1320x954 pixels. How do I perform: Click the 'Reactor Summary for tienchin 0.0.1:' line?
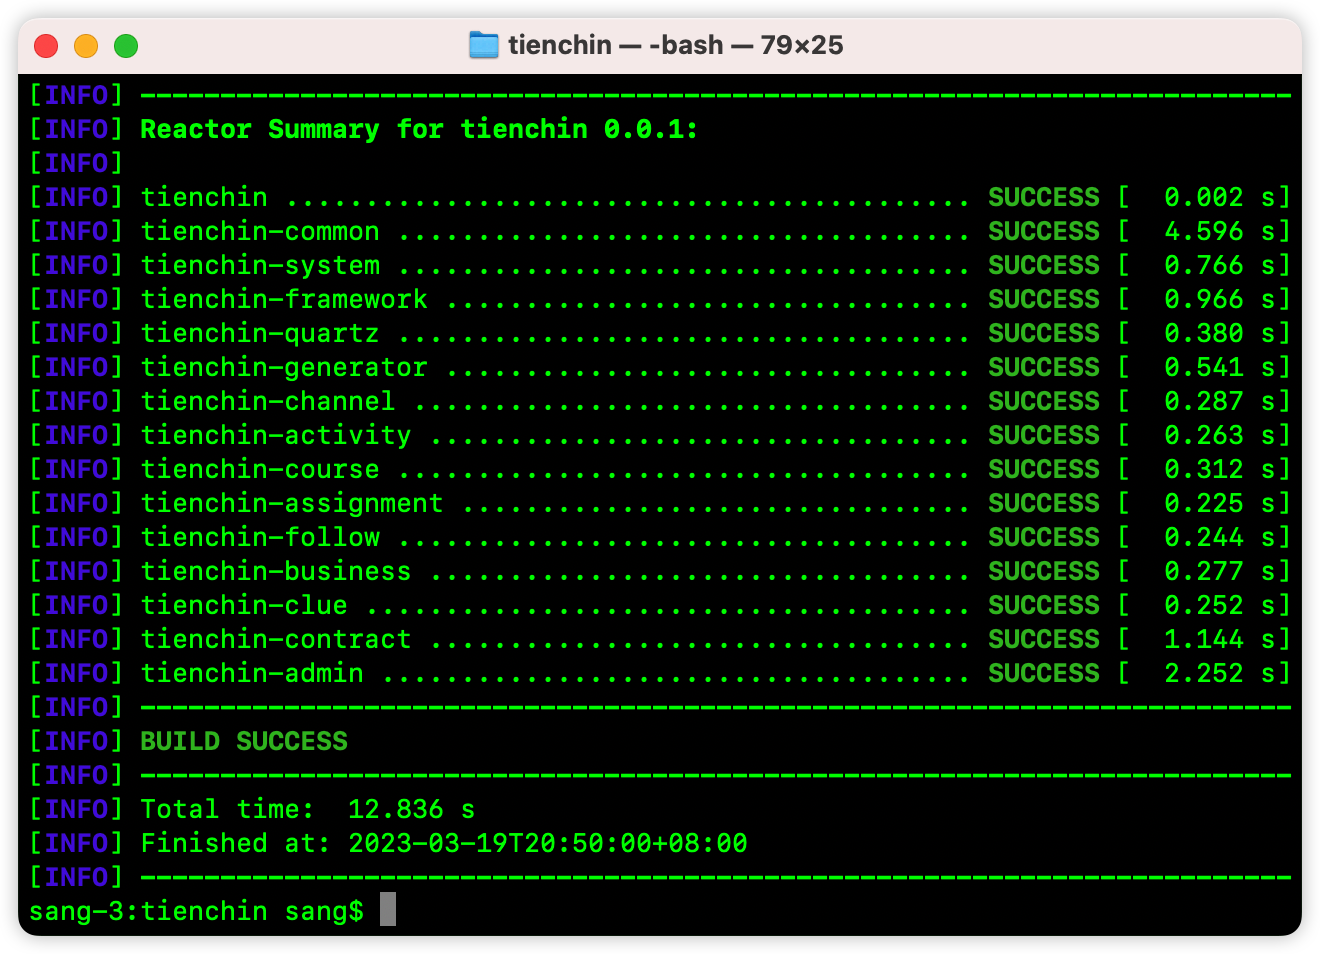pos(419,129)
